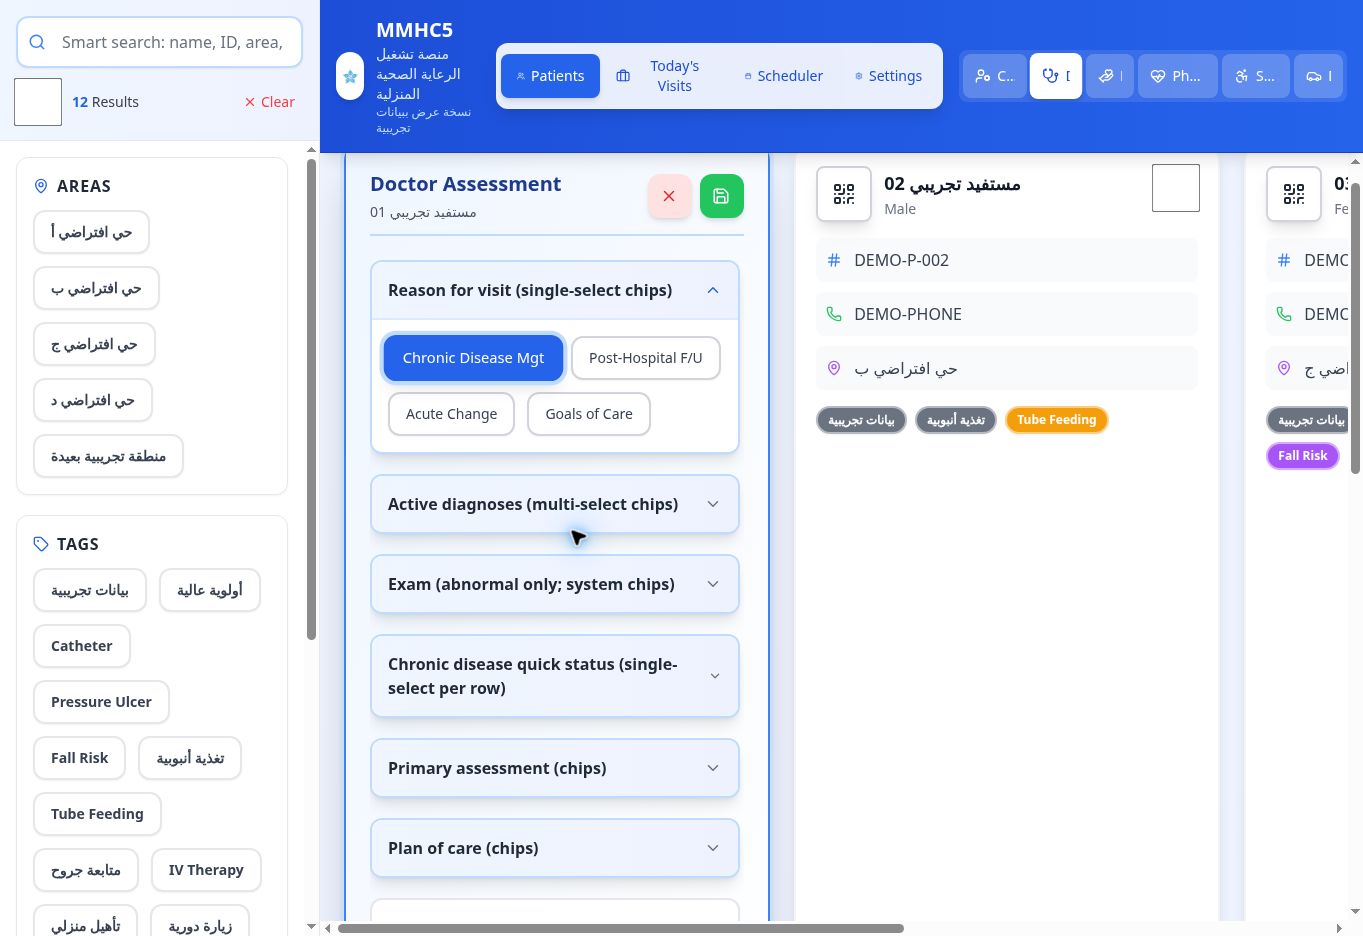Screen dimensions: 1363x936
Task: Click the 12 Results count text
Action: tap(105, 102)
